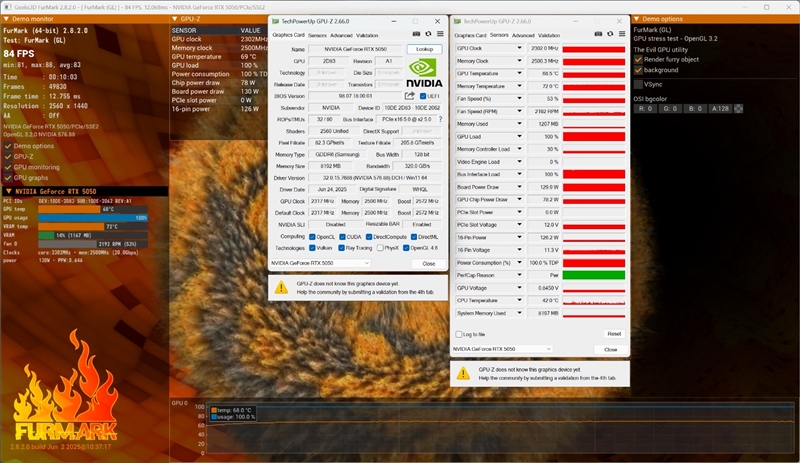Click the Reset button in Sensors window
The image size is (800, 463).
click(614, 334)
